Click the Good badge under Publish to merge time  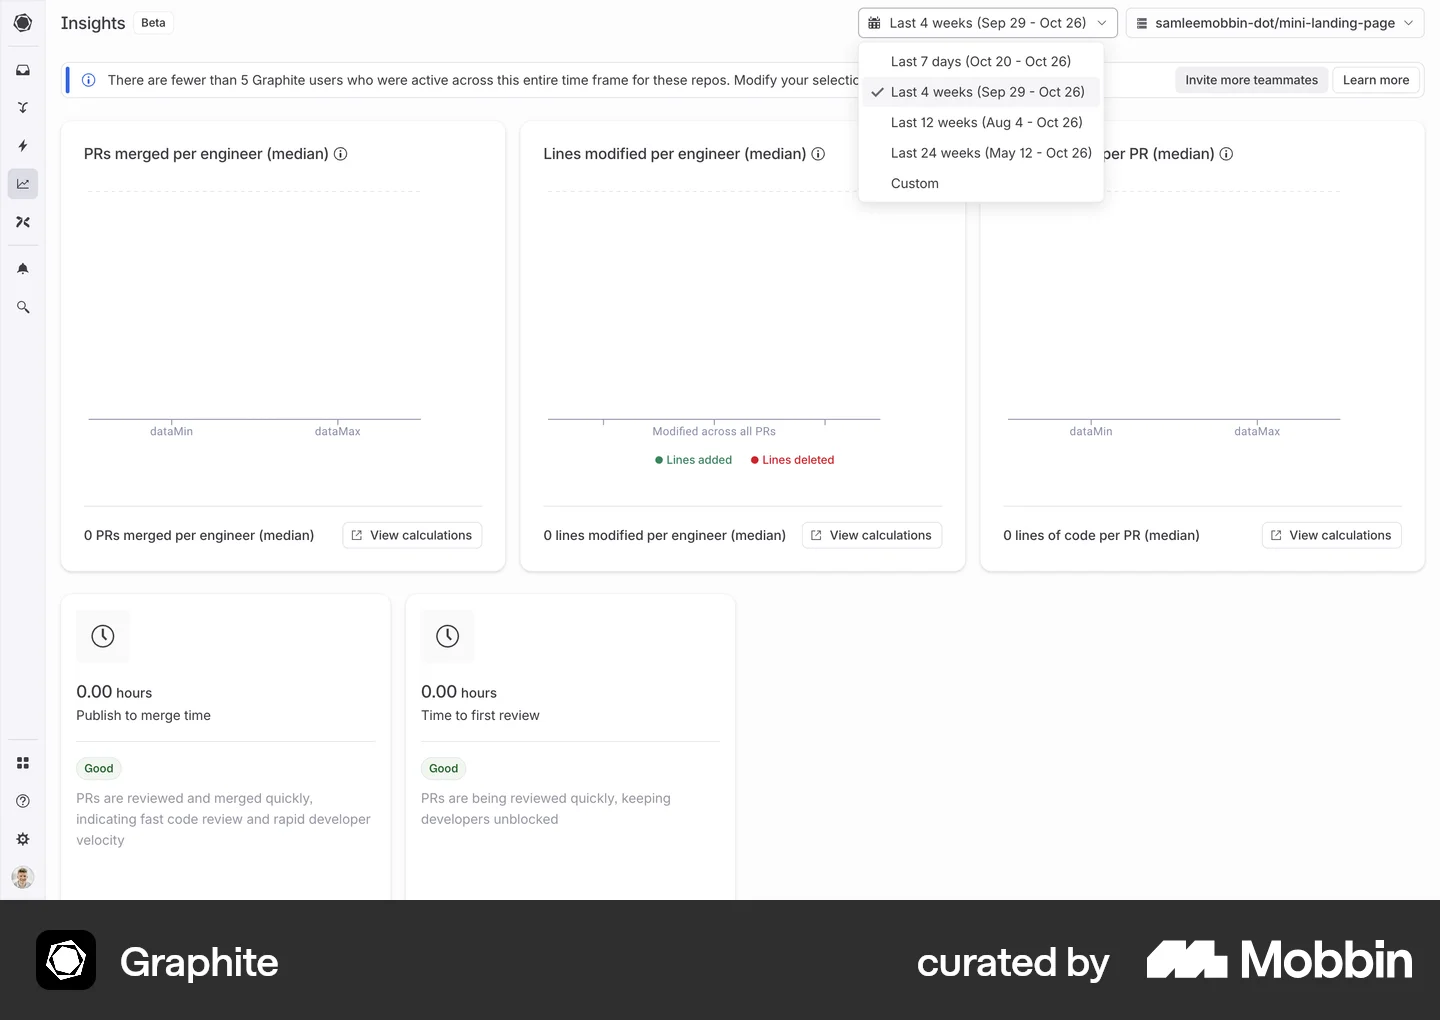99,768
